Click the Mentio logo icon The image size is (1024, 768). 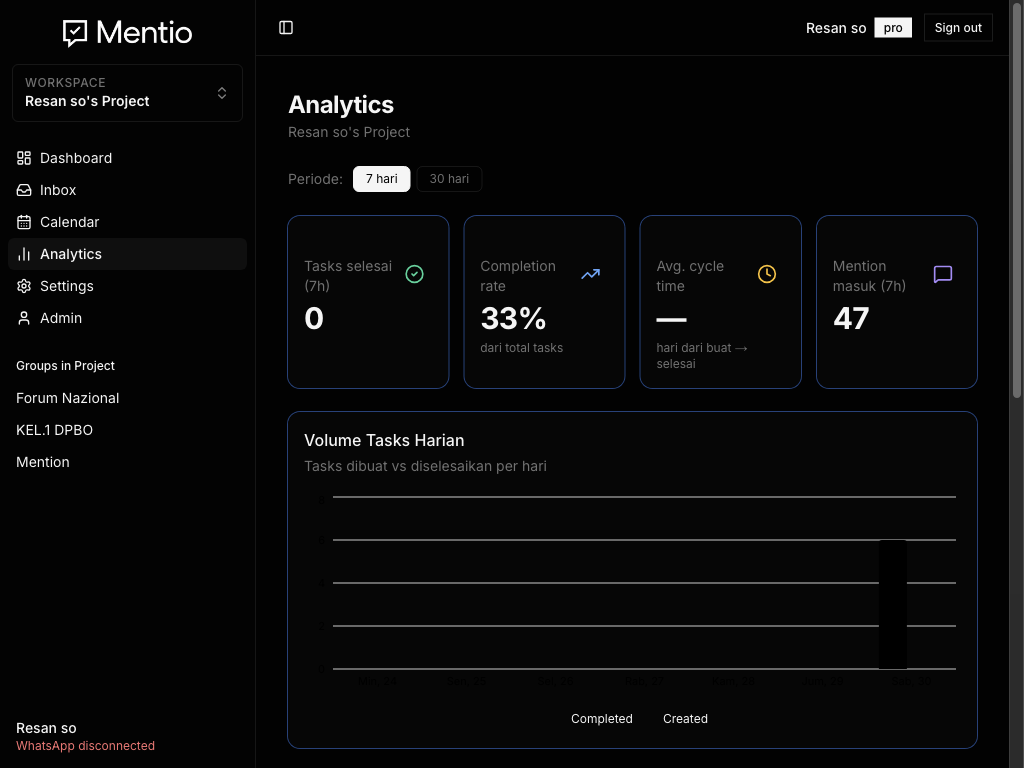tap(74, 33)
